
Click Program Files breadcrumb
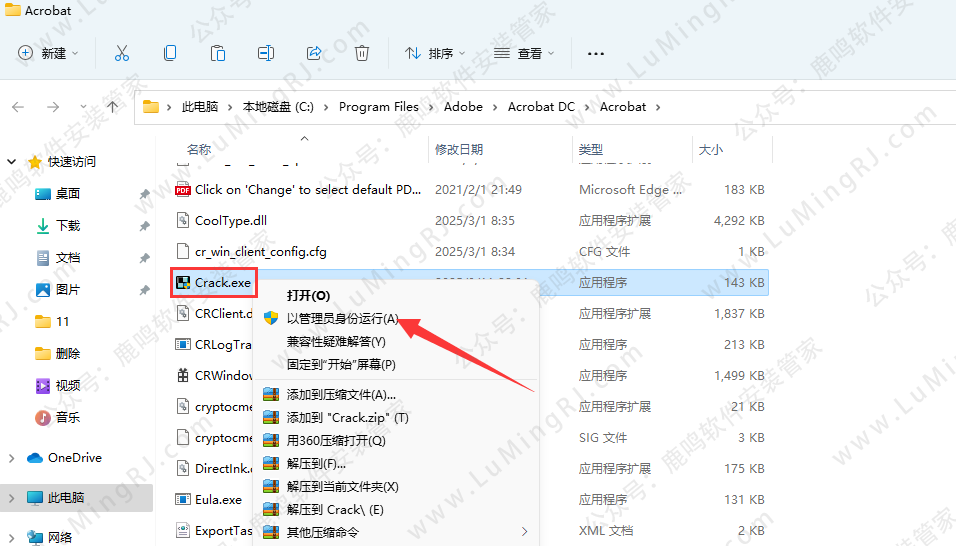click(x=379, y=107)
